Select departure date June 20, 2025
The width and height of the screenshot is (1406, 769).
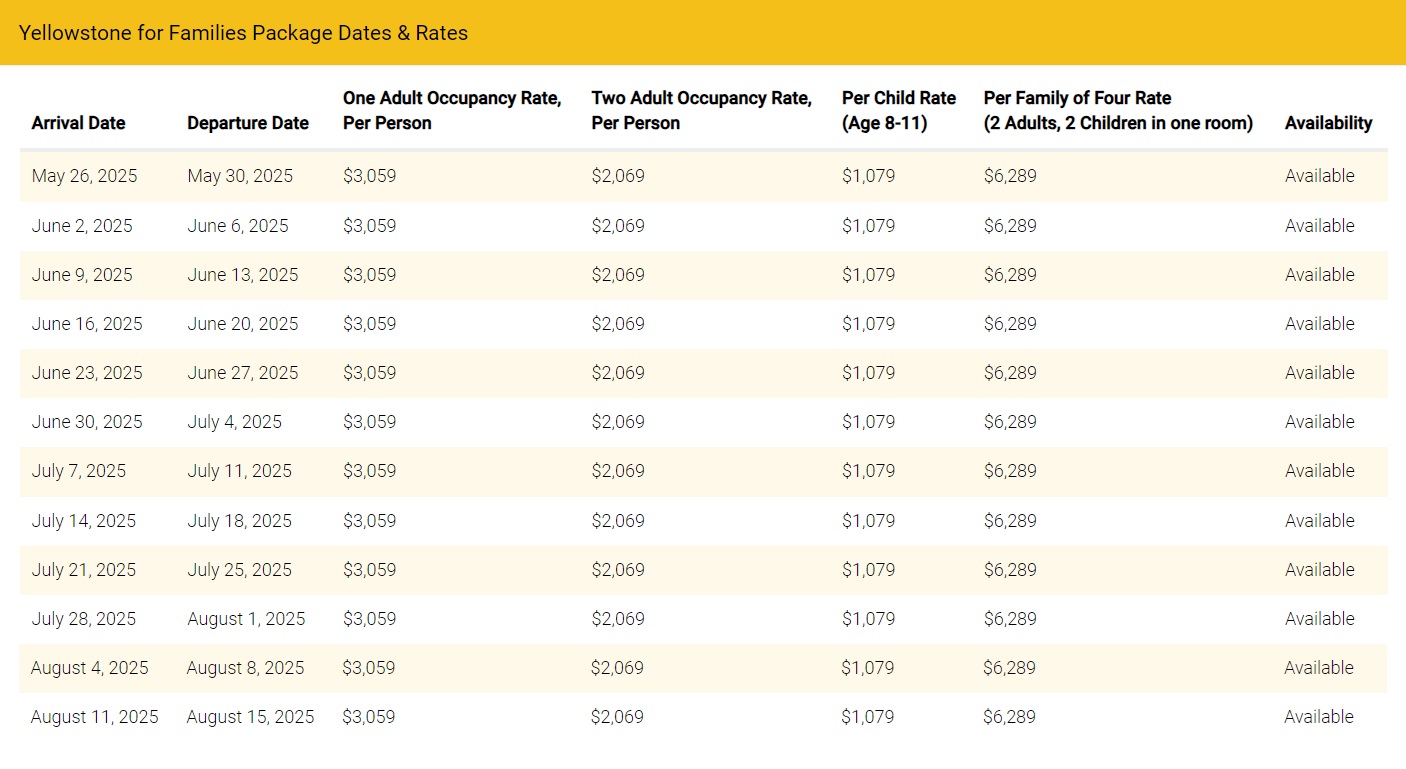(243, 324)
